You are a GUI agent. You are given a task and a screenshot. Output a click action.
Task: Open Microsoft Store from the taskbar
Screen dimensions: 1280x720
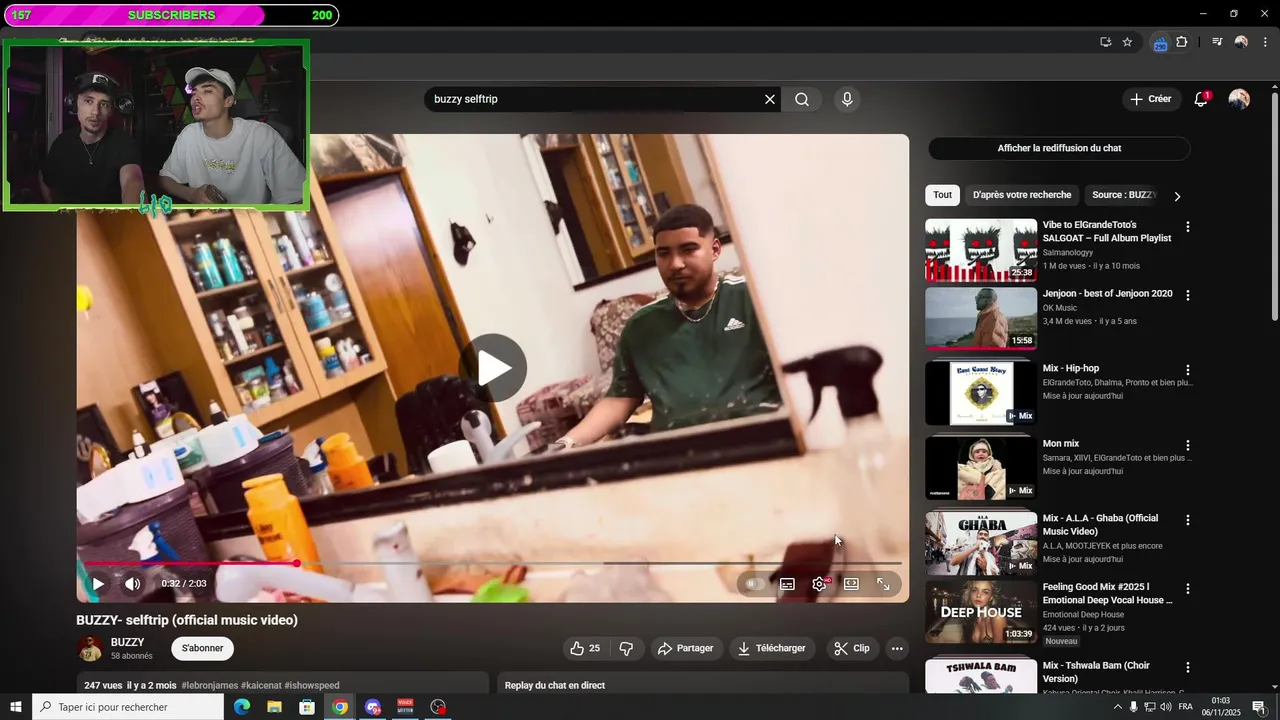pos(307,707)
